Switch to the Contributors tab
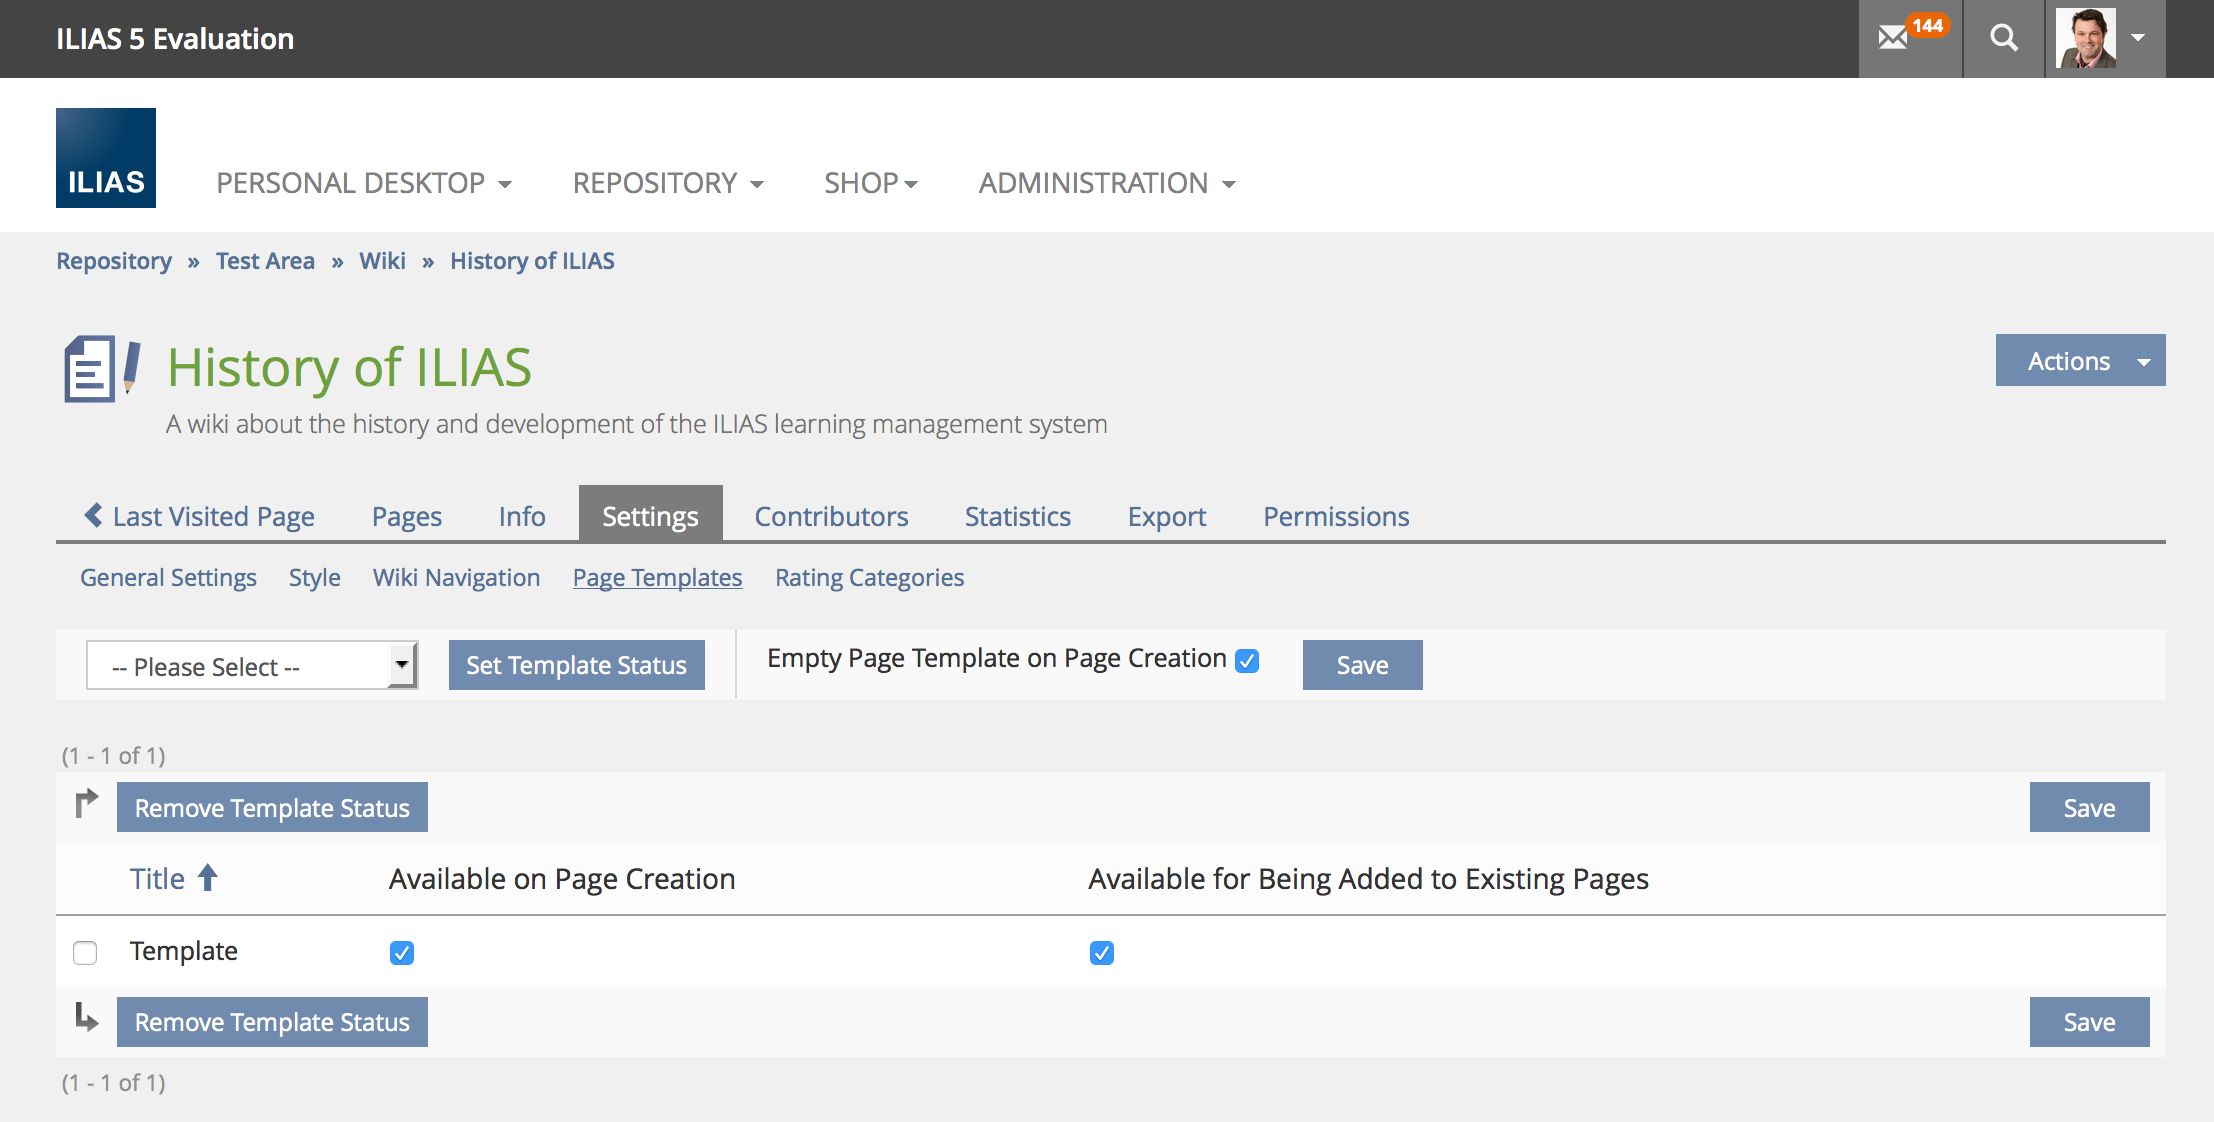This screenshot has width=2214, height=1122. coord(831,516)
